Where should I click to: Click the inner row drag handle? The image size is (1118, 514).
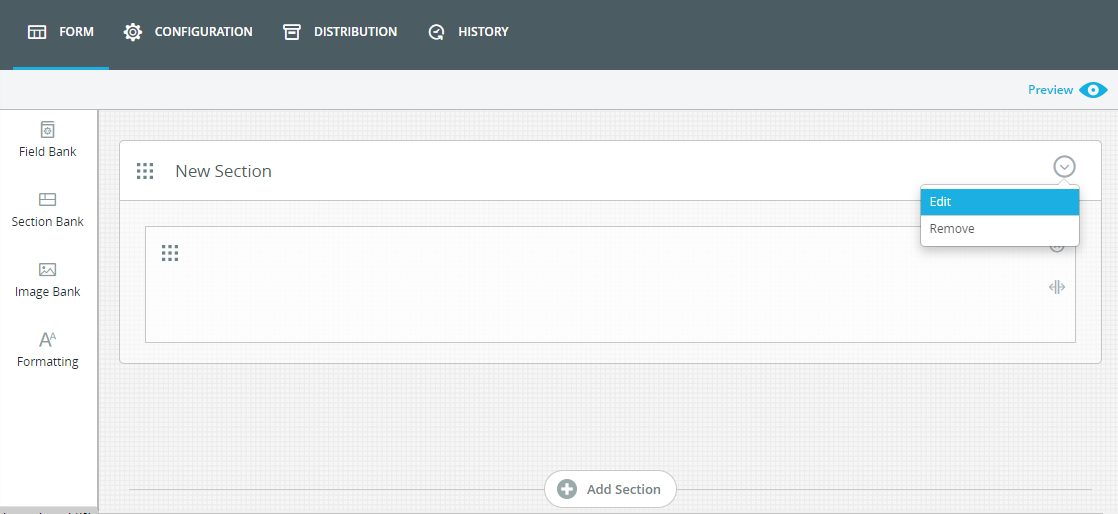pos(170,253)
